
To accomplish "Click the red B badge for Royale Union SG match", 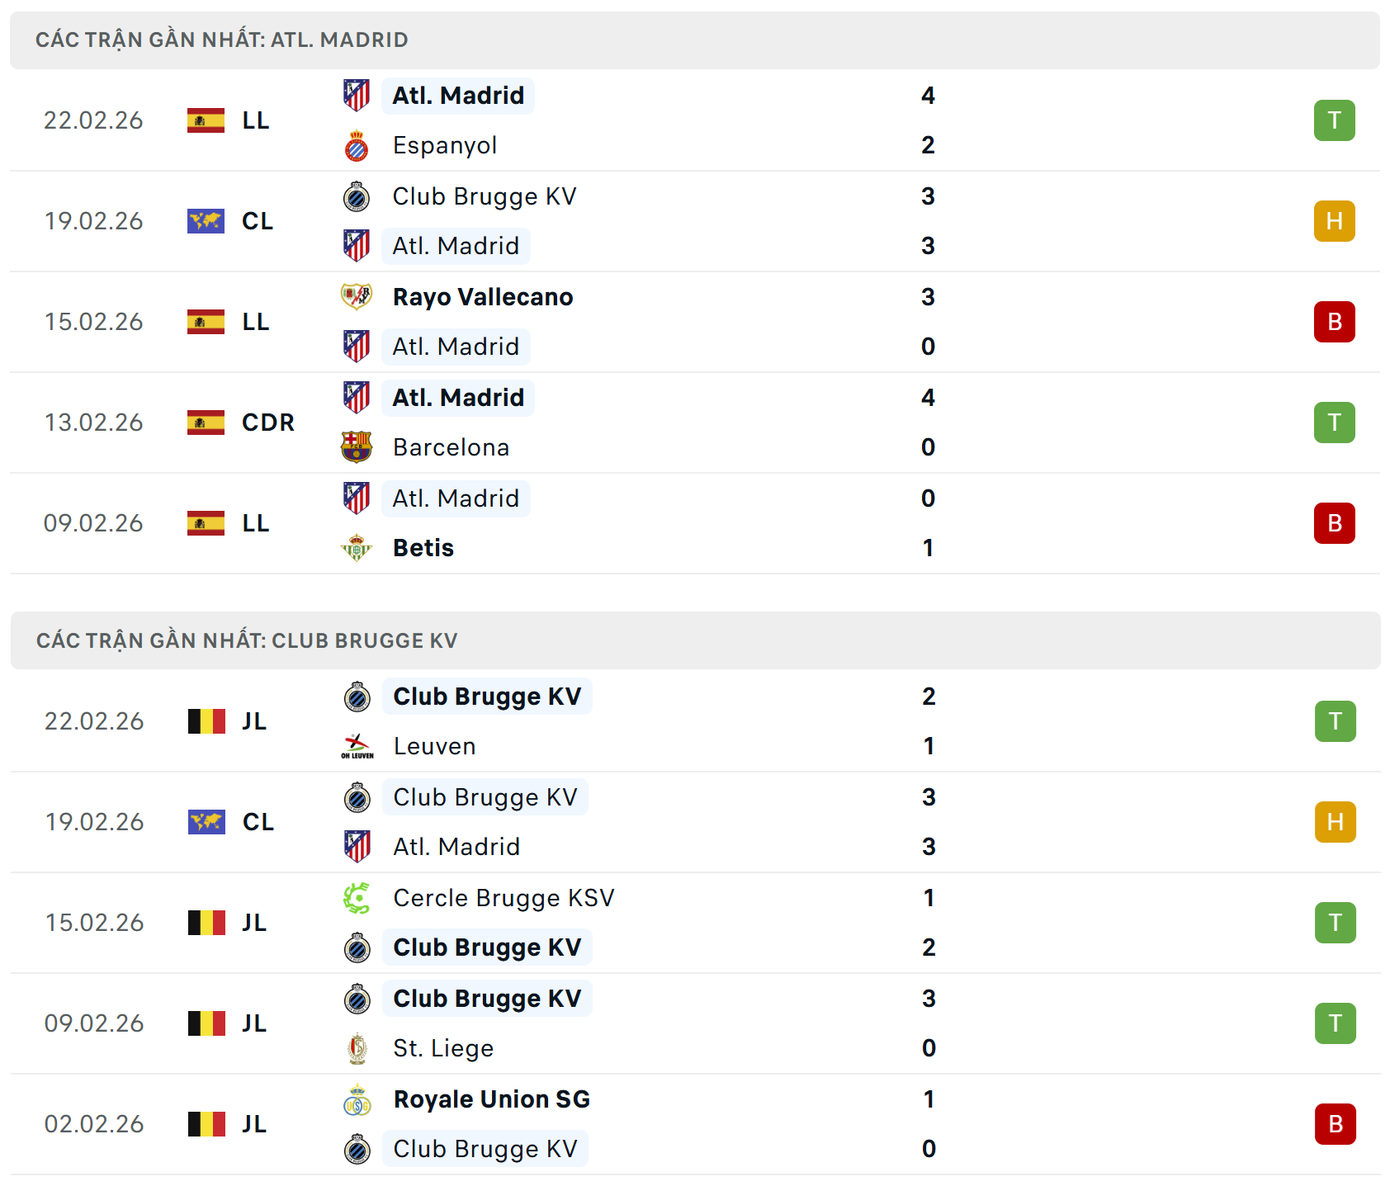I will tap(1335, 1124).
